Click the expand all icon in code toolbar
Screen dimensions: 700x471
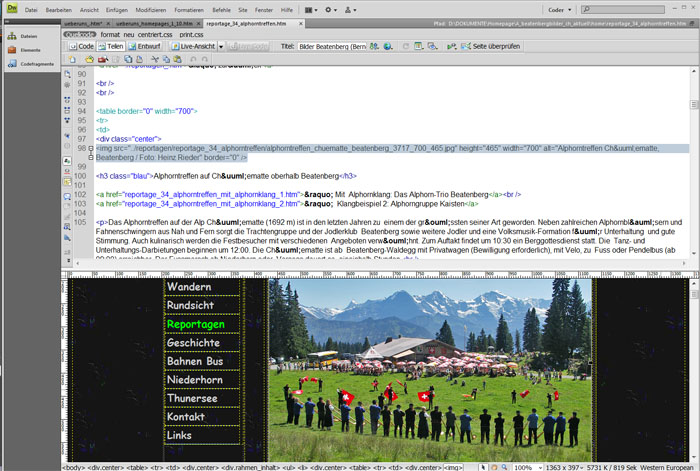tap(67, 120)
